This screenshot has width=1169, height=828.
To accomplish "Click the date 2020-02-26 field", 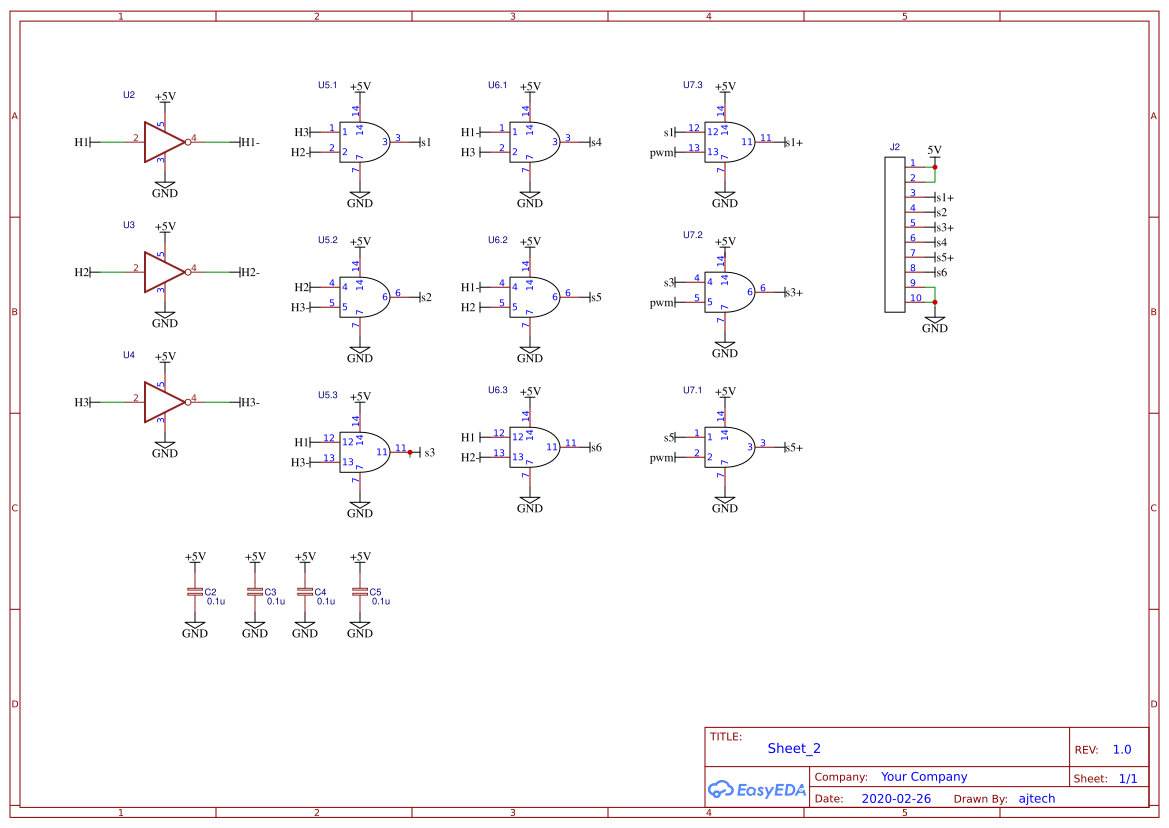I will [x=897, y=798].
